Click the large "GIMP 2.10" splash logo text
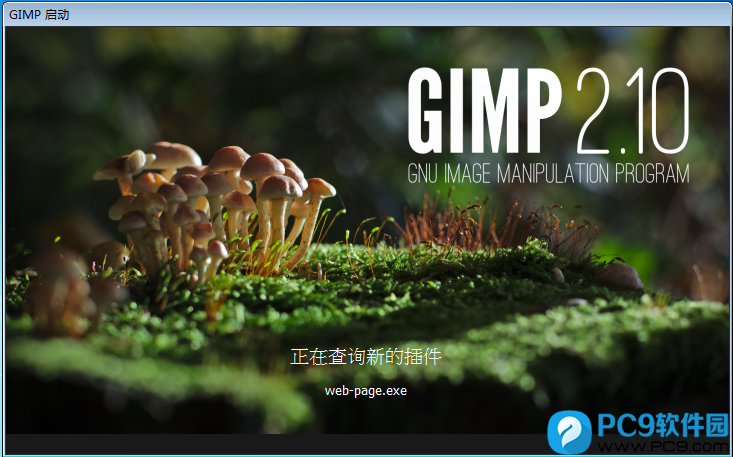Screen dimensions: 733x457 click(548, 111)
